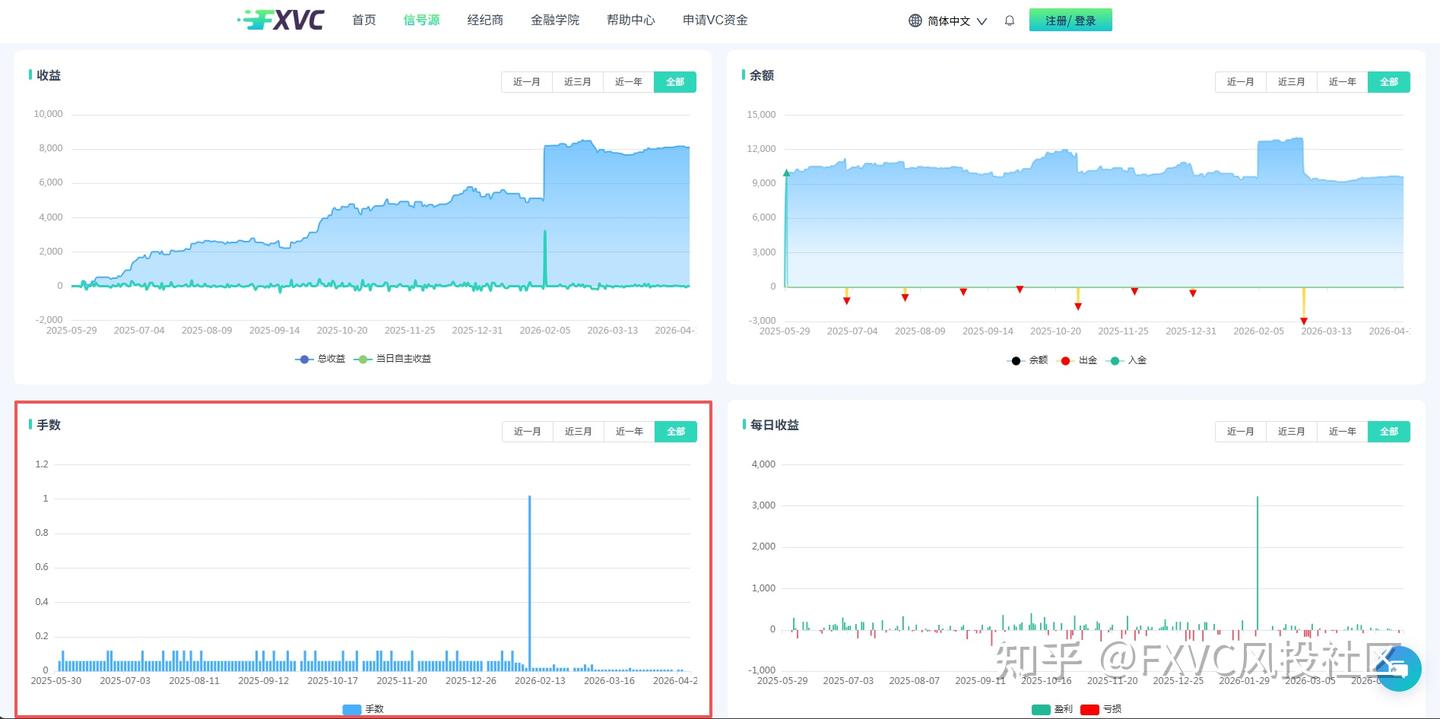Select 近一年 range in the 每日收益 panel

tap(1341, 431)
